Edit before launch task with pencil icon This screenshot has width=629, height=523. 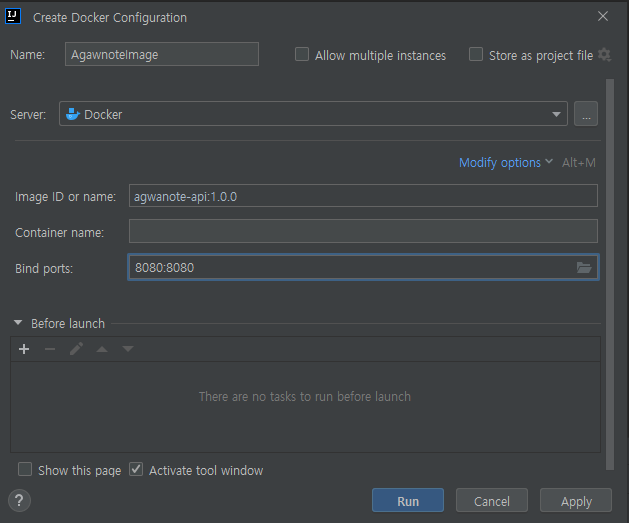(x=76, y=349)
